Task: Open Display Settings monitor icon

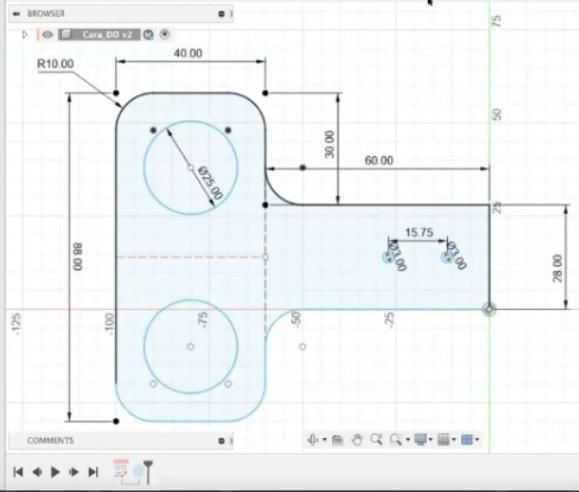Action: [421, 440]
